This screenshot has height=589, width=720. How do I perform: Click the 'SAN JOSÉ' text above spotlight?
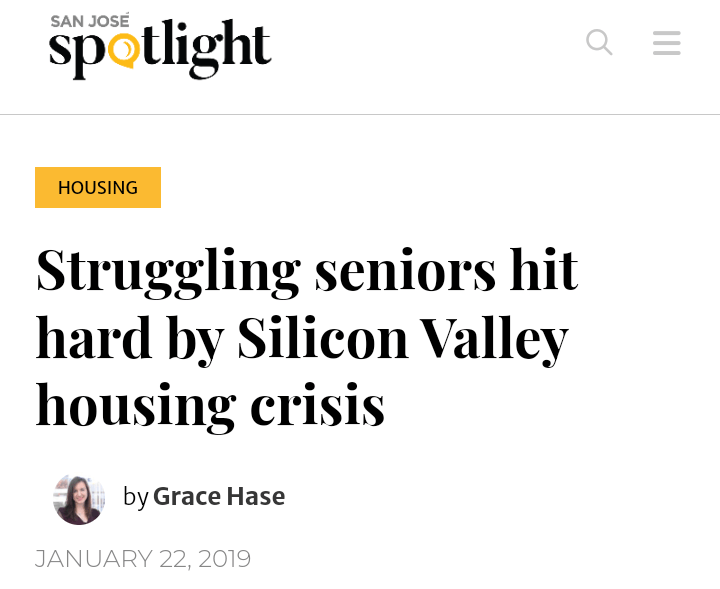pyautogui.click(x=90, y=20)
